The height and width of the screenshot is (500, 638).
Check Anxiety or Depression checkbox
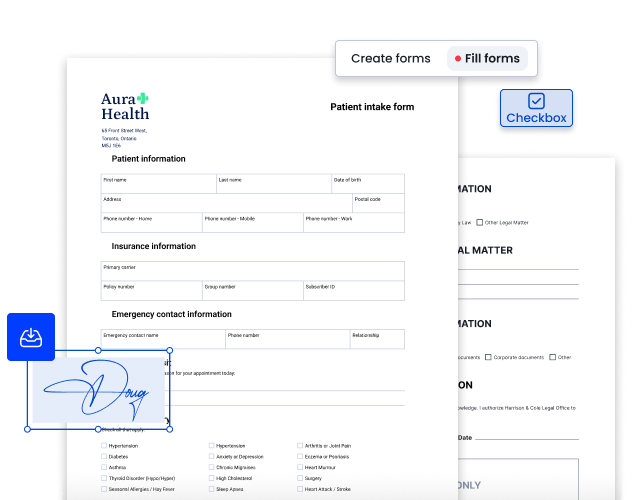pyautogui.click(x=212, y=456)
